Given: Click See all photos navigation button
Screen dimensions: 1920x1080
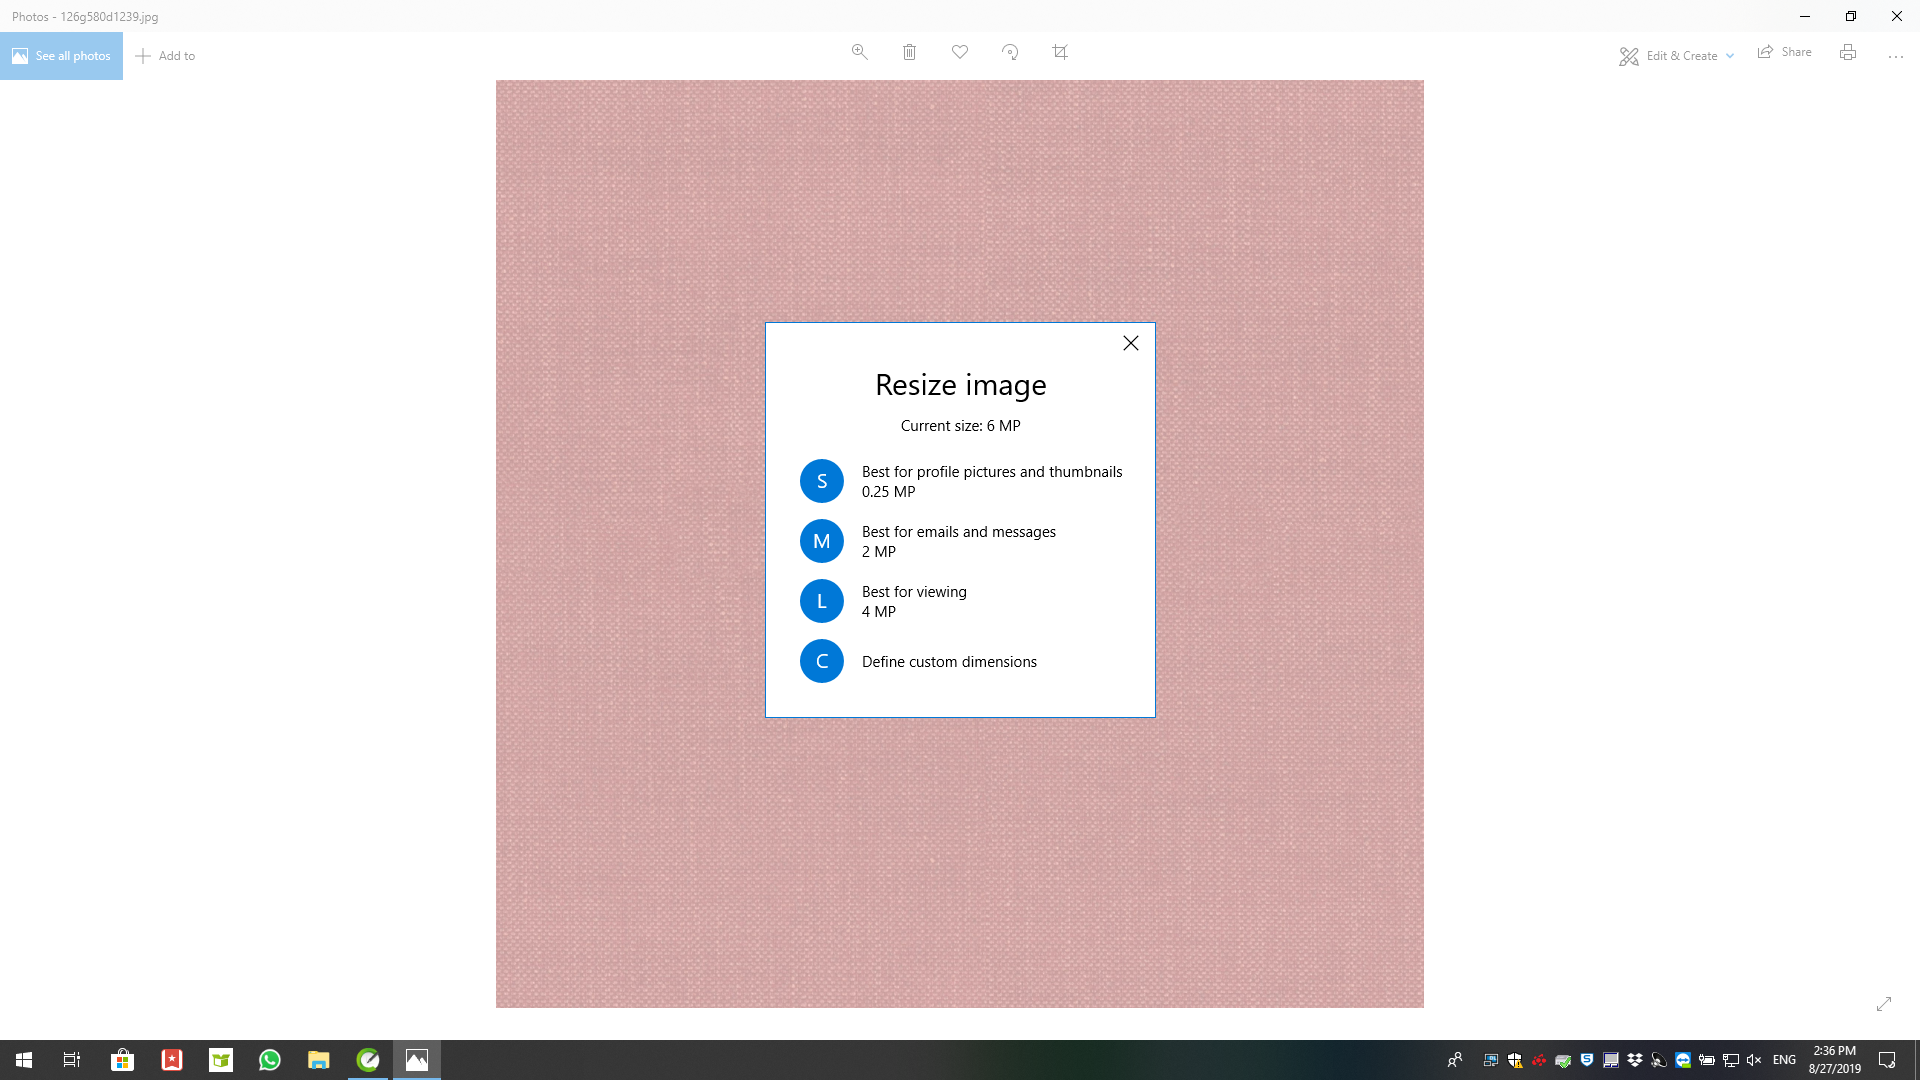Looking at the screenshot, I should coord(61,55).
